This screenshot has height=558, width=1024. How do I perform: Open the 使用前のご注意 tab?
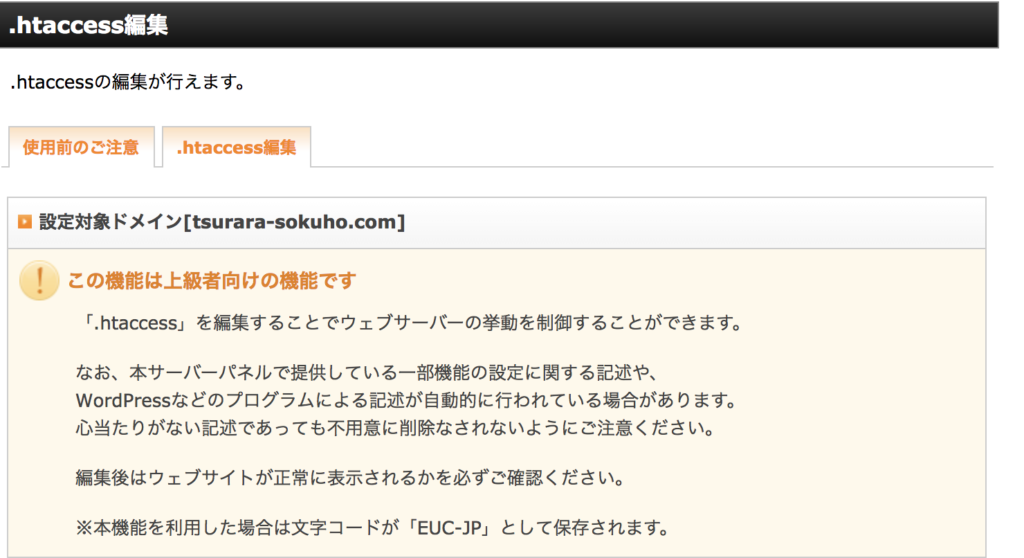click(x=80, y=148)
